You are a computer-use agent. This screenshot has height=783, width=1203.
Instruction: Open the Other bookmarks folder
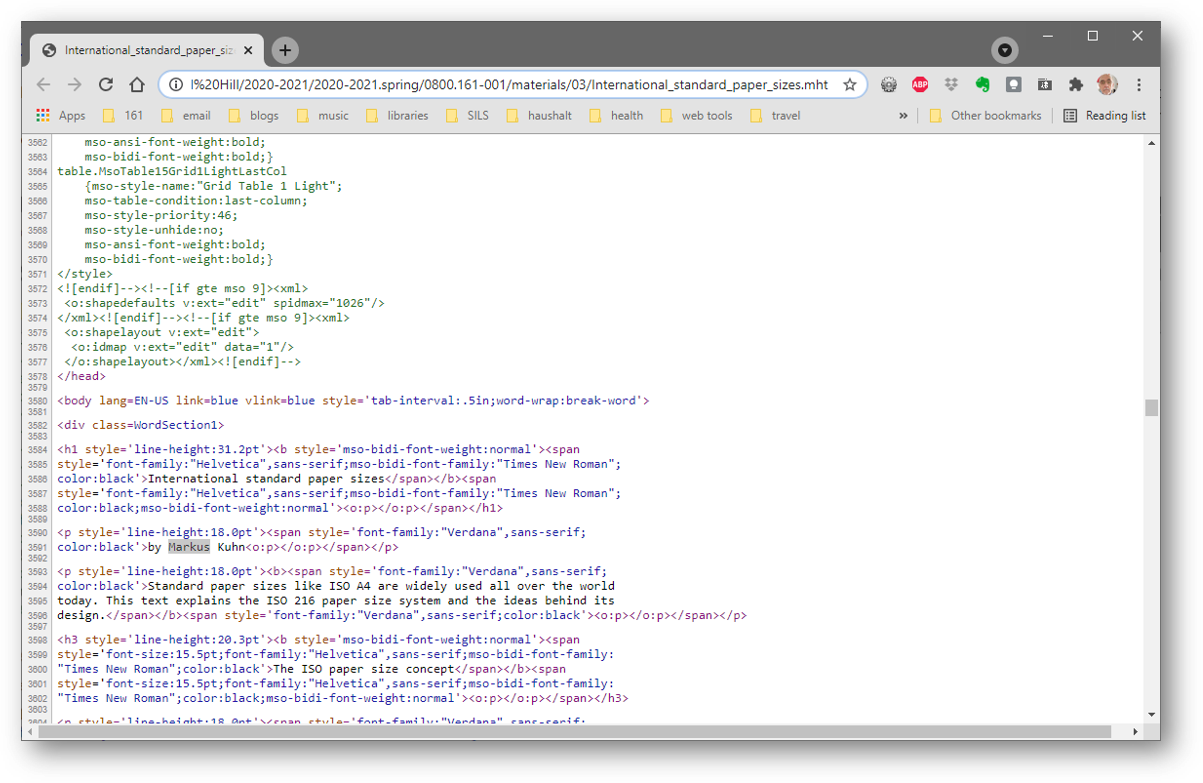[986, 115]
